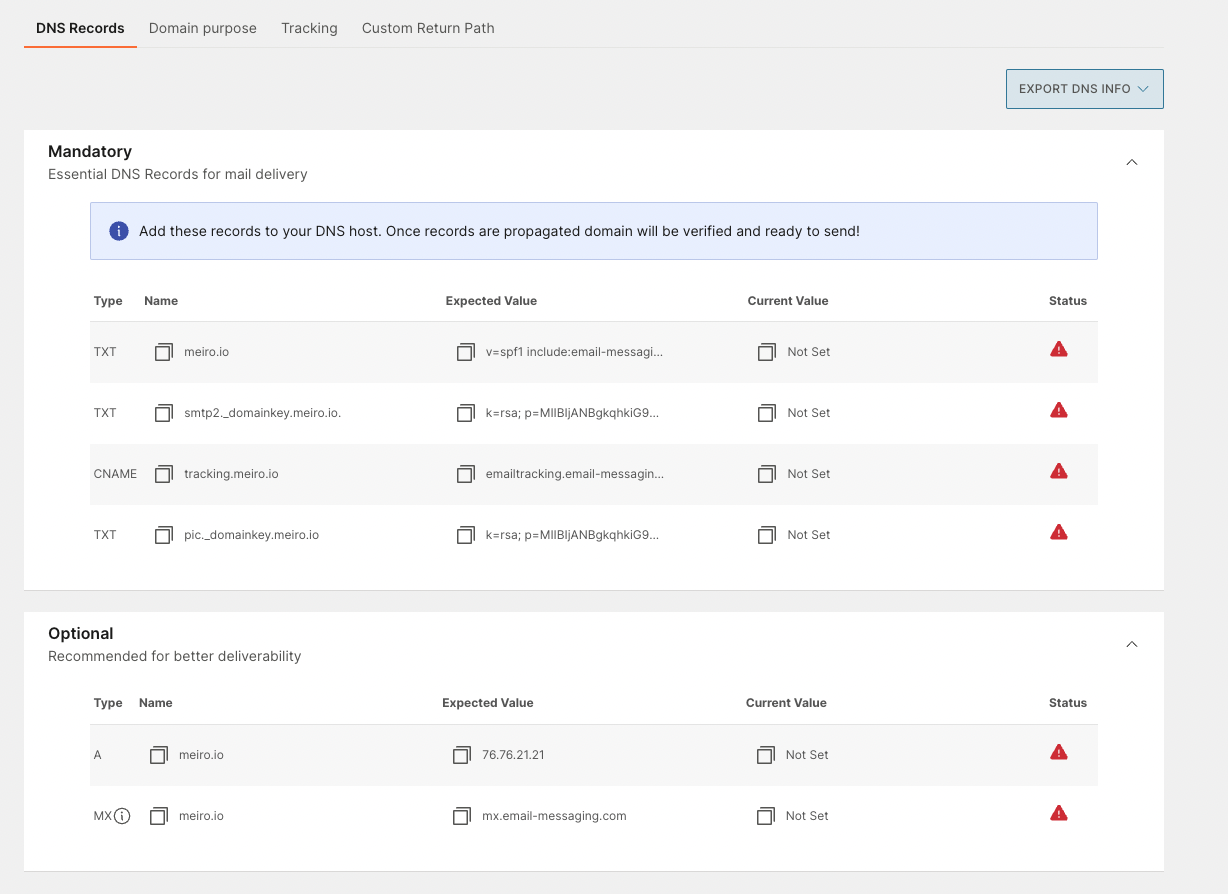Click the blue info icon in banner

(x=118, y=231)
